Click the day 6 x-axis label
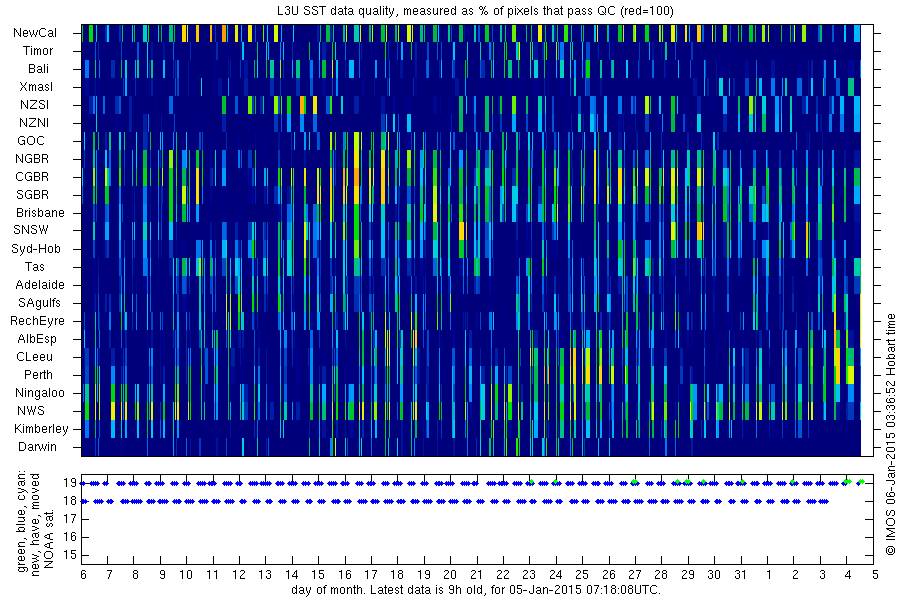The width and height of the screenshot is (900, 600). click(84, 574)
